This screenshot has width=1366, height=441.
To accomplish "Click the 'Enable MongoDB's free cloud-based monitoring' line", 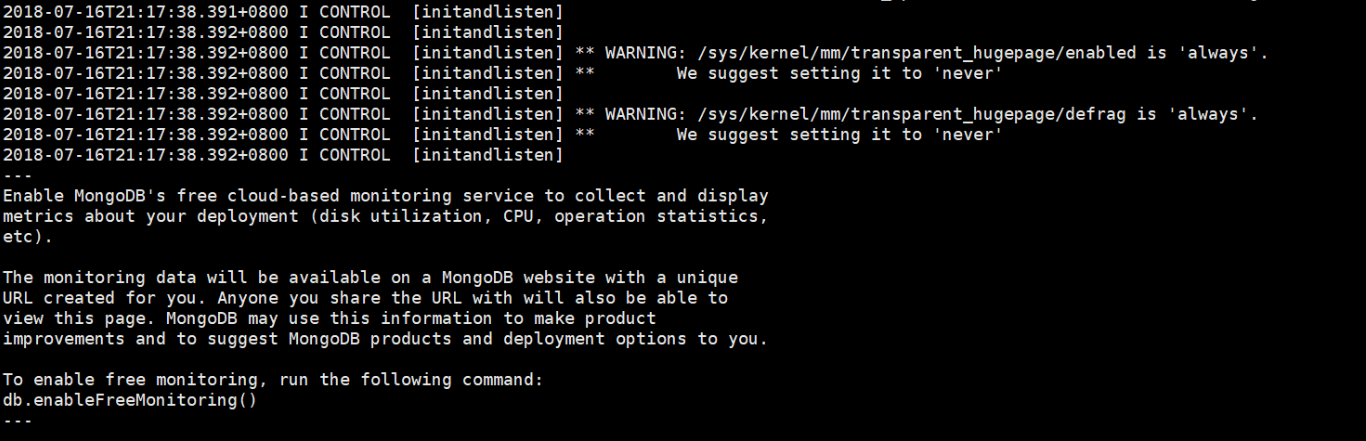I will pyautogui.click(x=385, y=196).
